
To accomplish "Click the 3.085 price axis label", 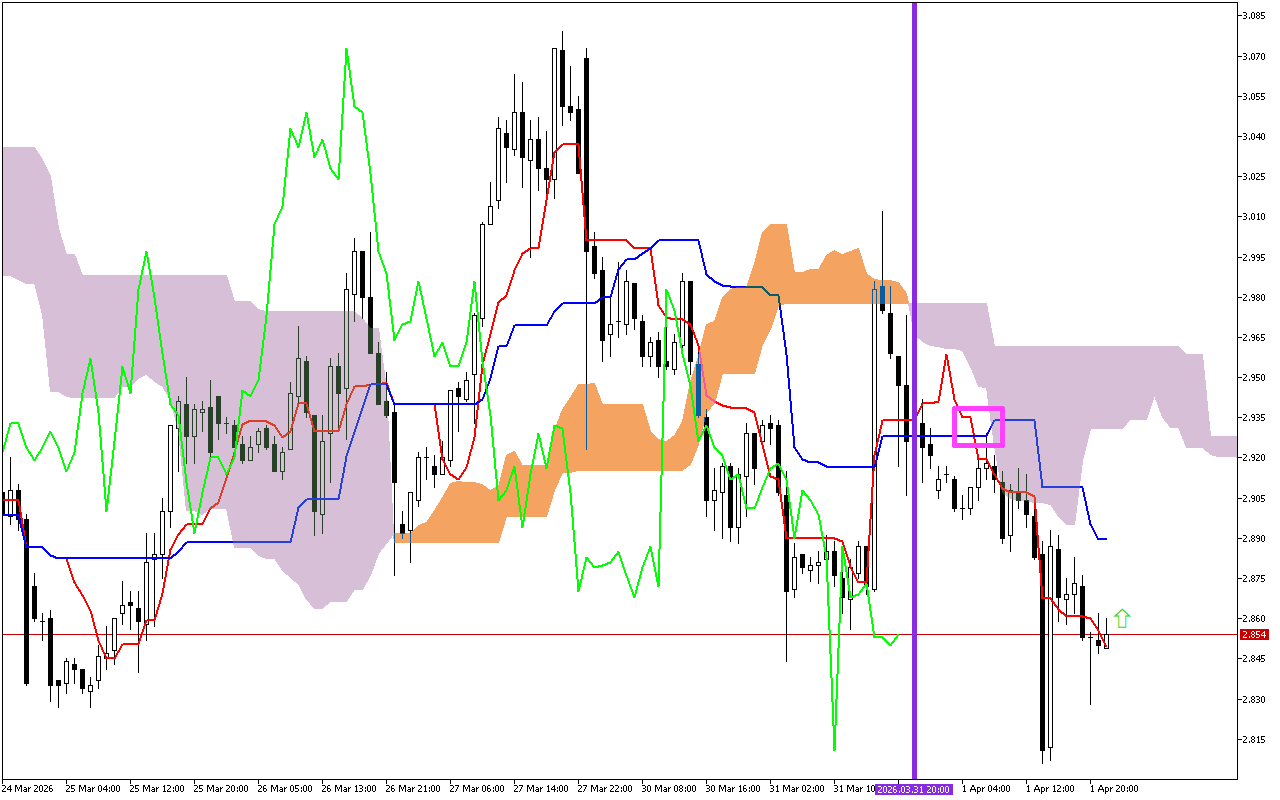I will (1254, 15).
